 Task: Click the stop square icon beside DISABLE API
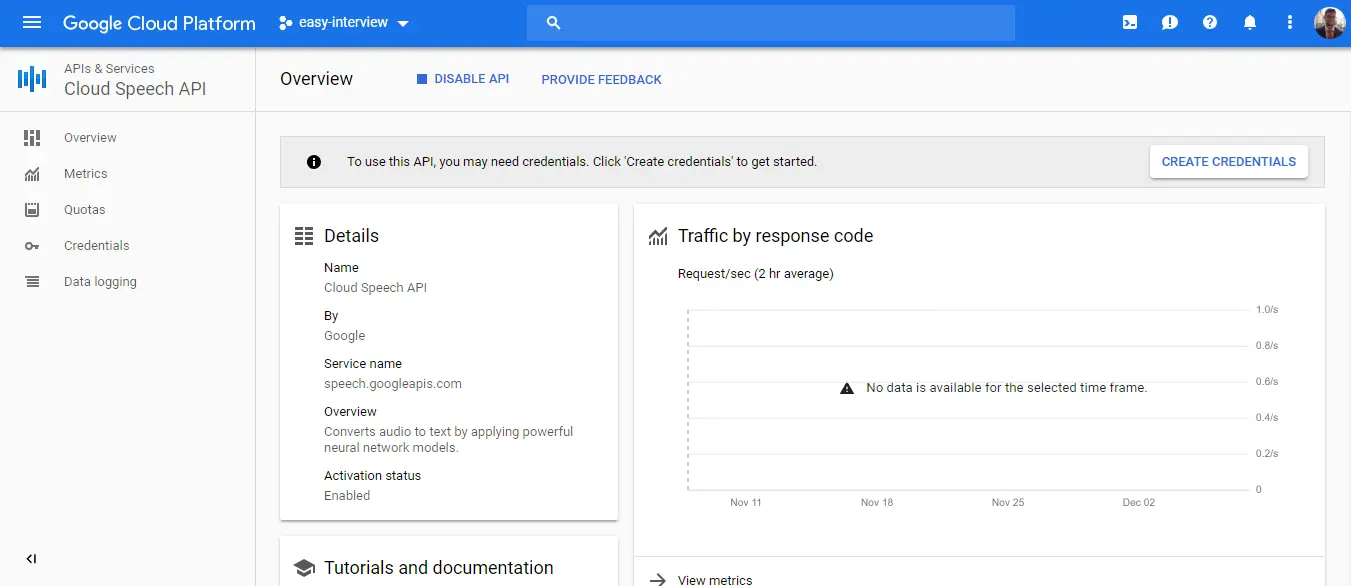click(422, 79)
